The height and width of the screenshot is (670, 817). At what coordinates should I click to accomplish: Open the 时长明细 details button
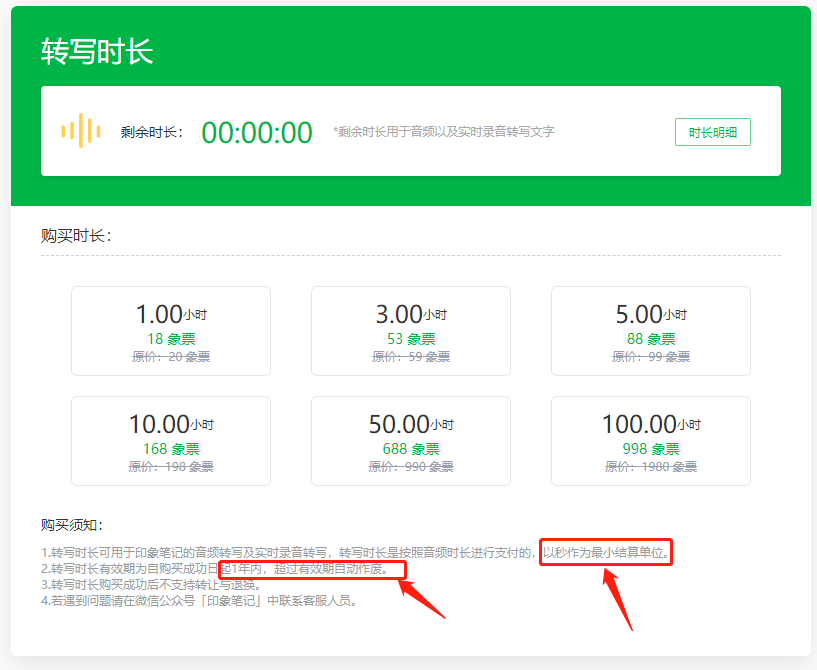point(712,131)
